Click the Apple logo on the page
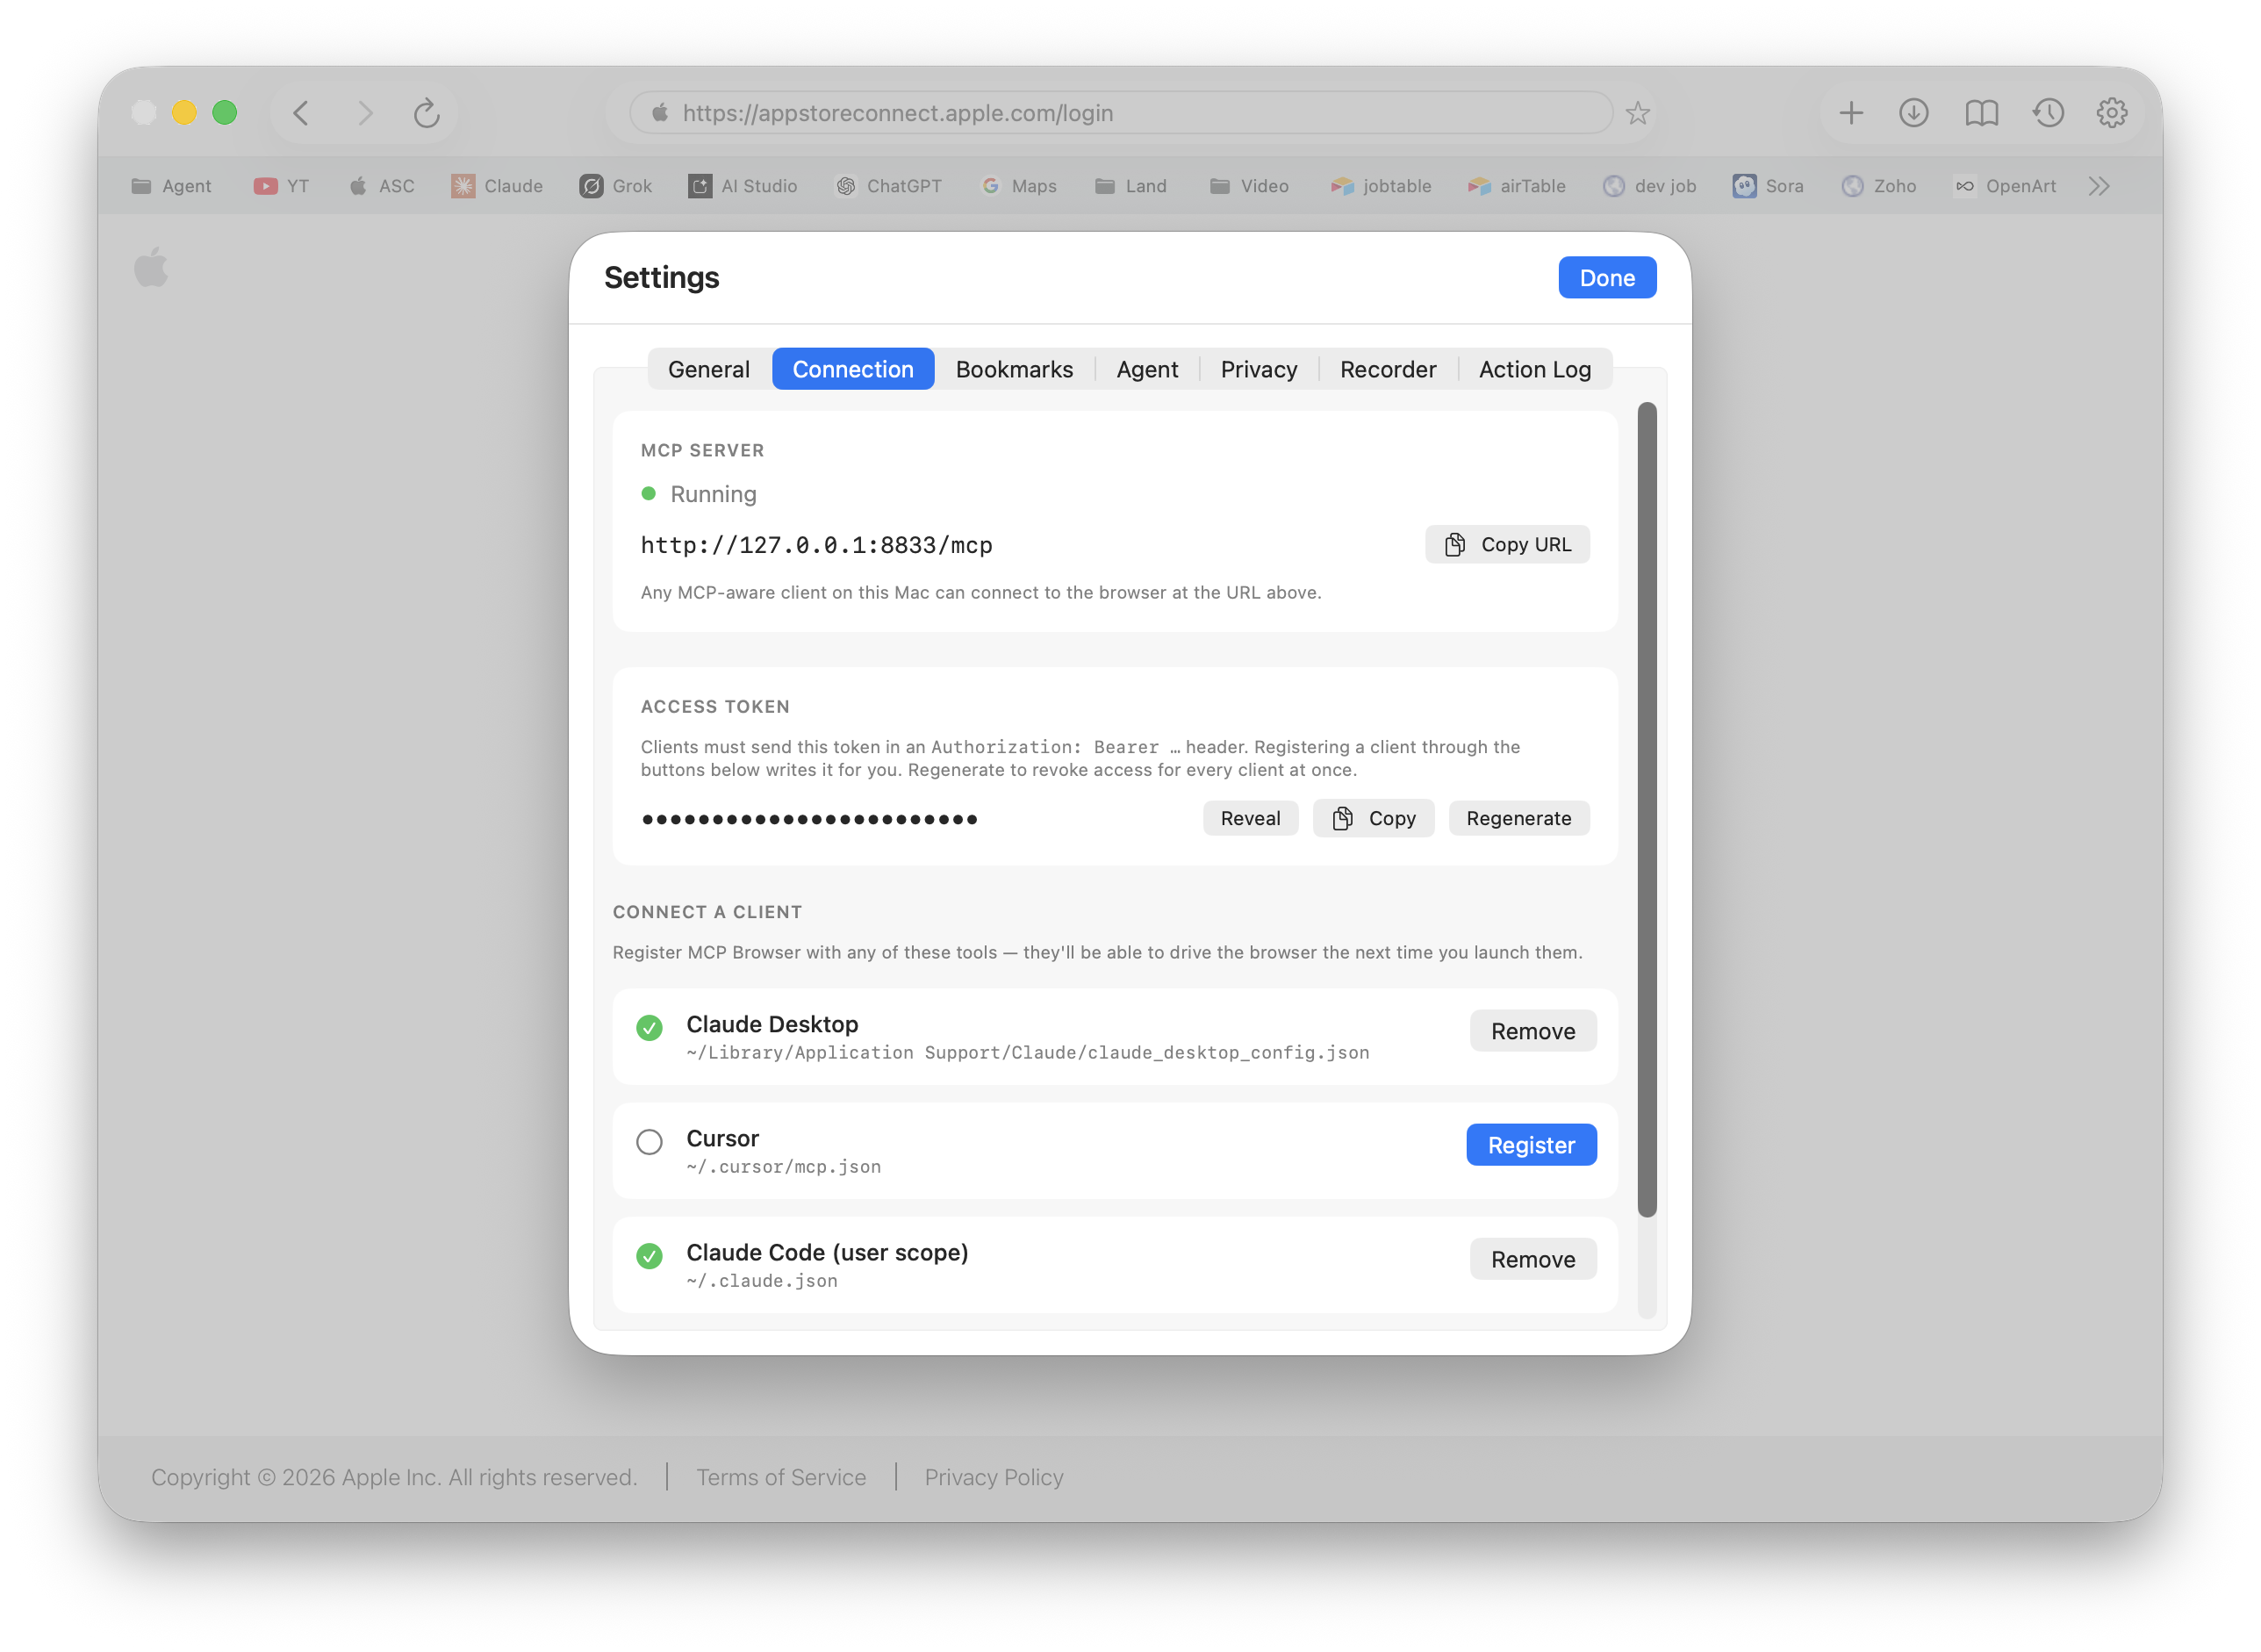This screenshot has height=1652, width=2261. point(151,267)
